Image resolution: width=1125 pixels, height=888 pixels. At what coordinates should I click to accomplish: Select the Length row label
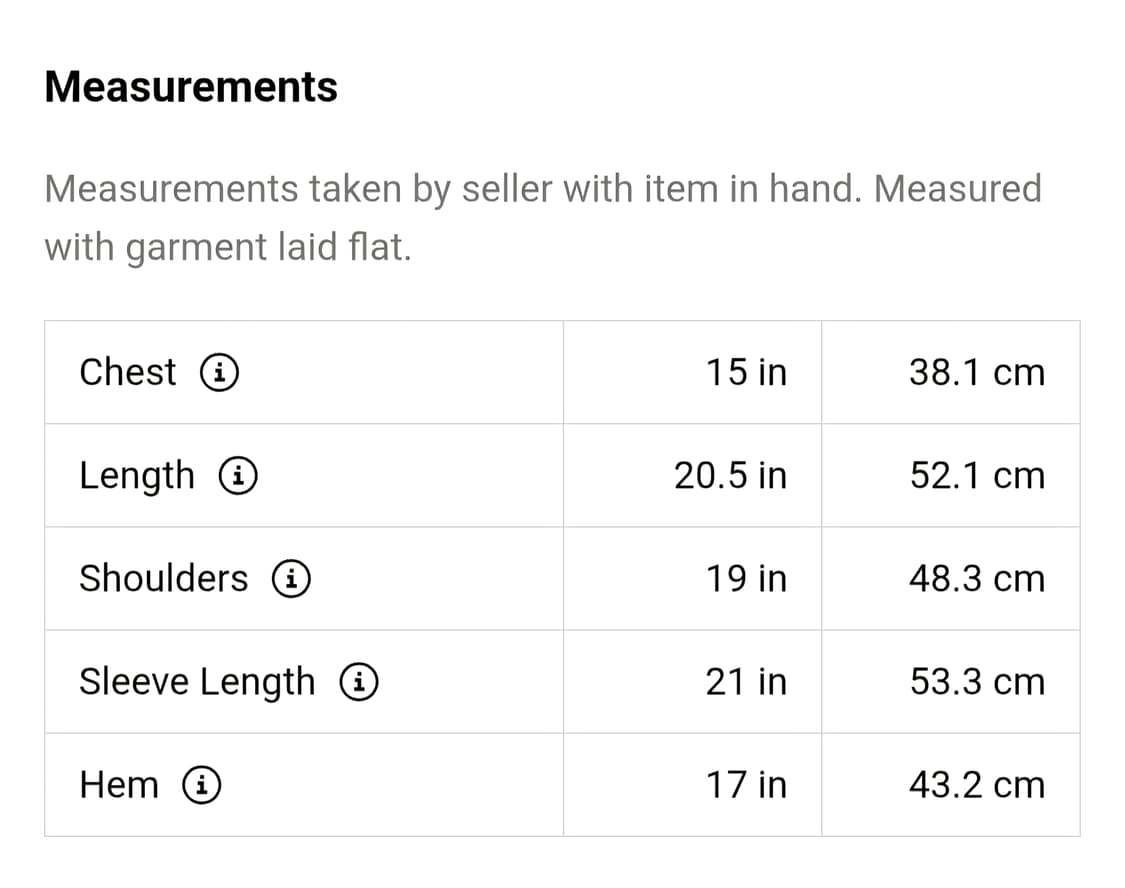[137, 476]
